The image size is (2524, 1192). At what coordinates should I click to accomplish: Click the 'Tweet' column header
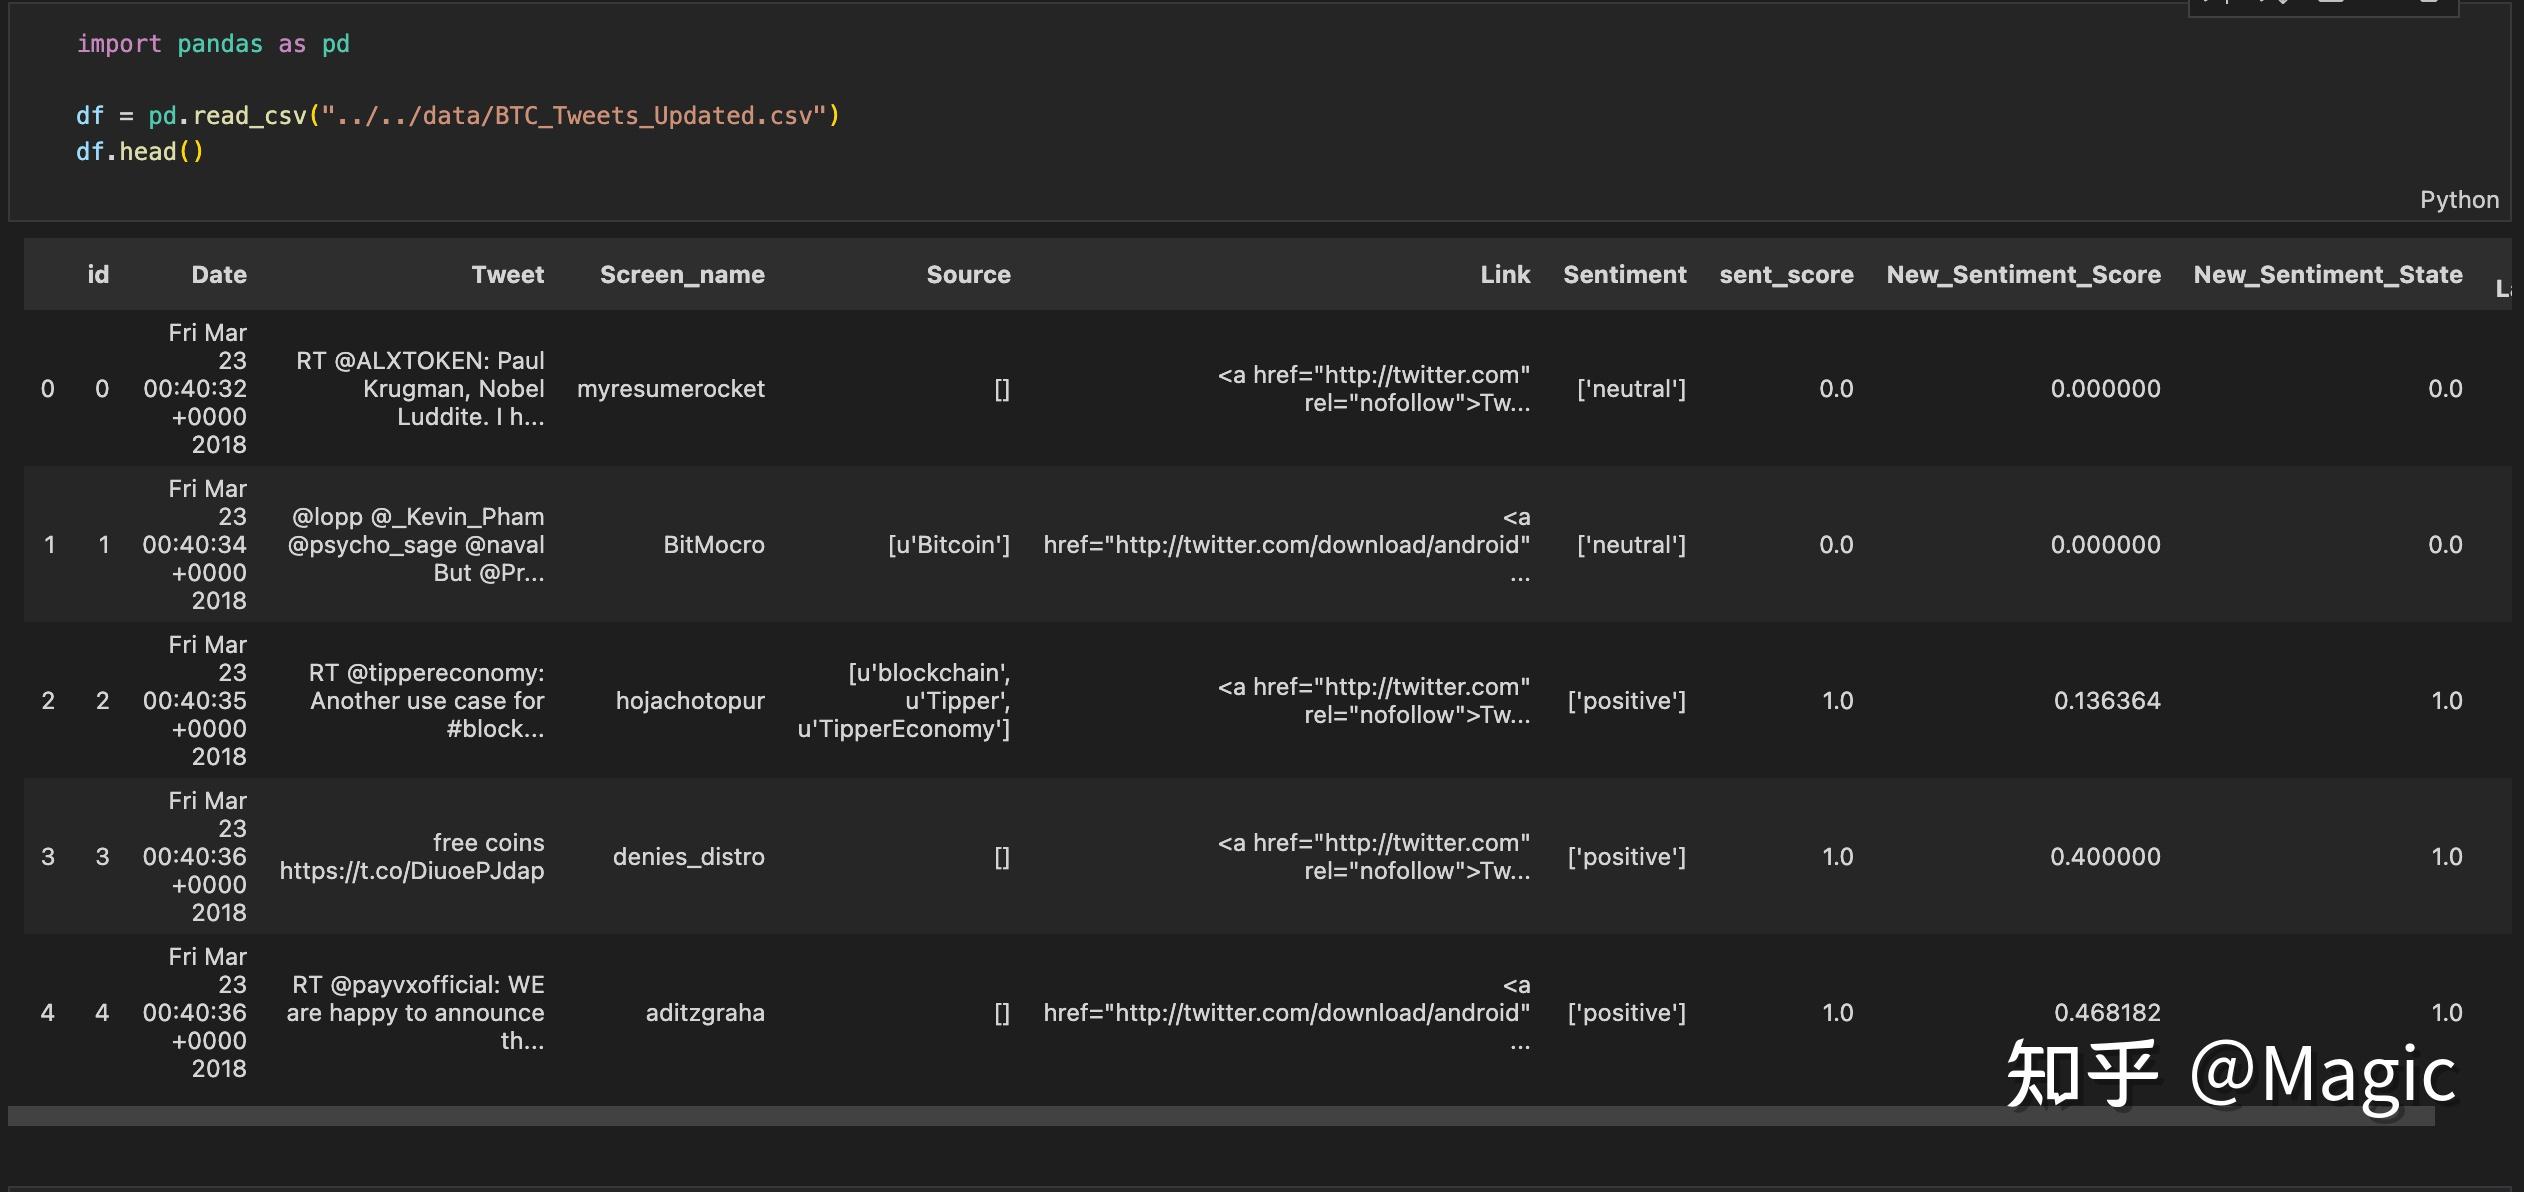(x=508, y=275)
